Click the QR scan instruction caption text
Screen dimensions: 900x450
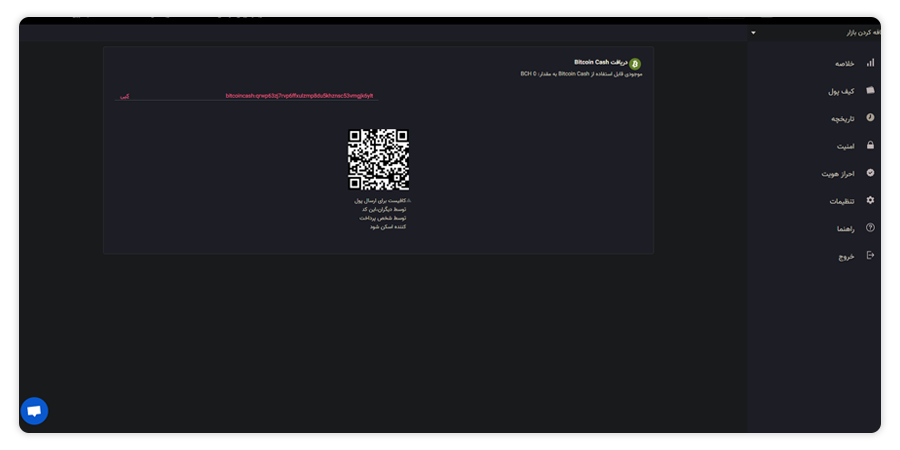[x=383, y=214]
